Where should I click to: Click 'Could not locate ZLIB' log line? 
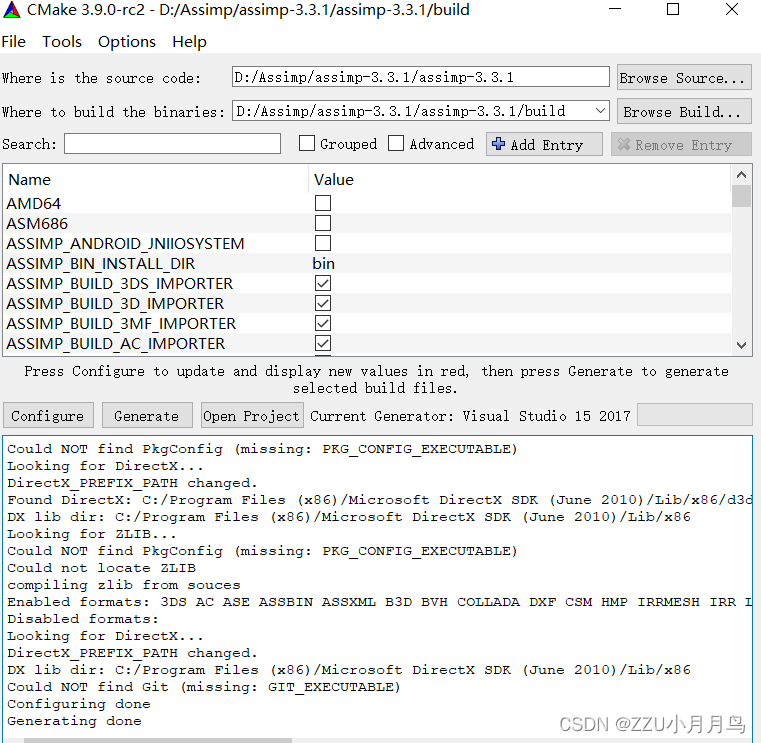point(101,568)
